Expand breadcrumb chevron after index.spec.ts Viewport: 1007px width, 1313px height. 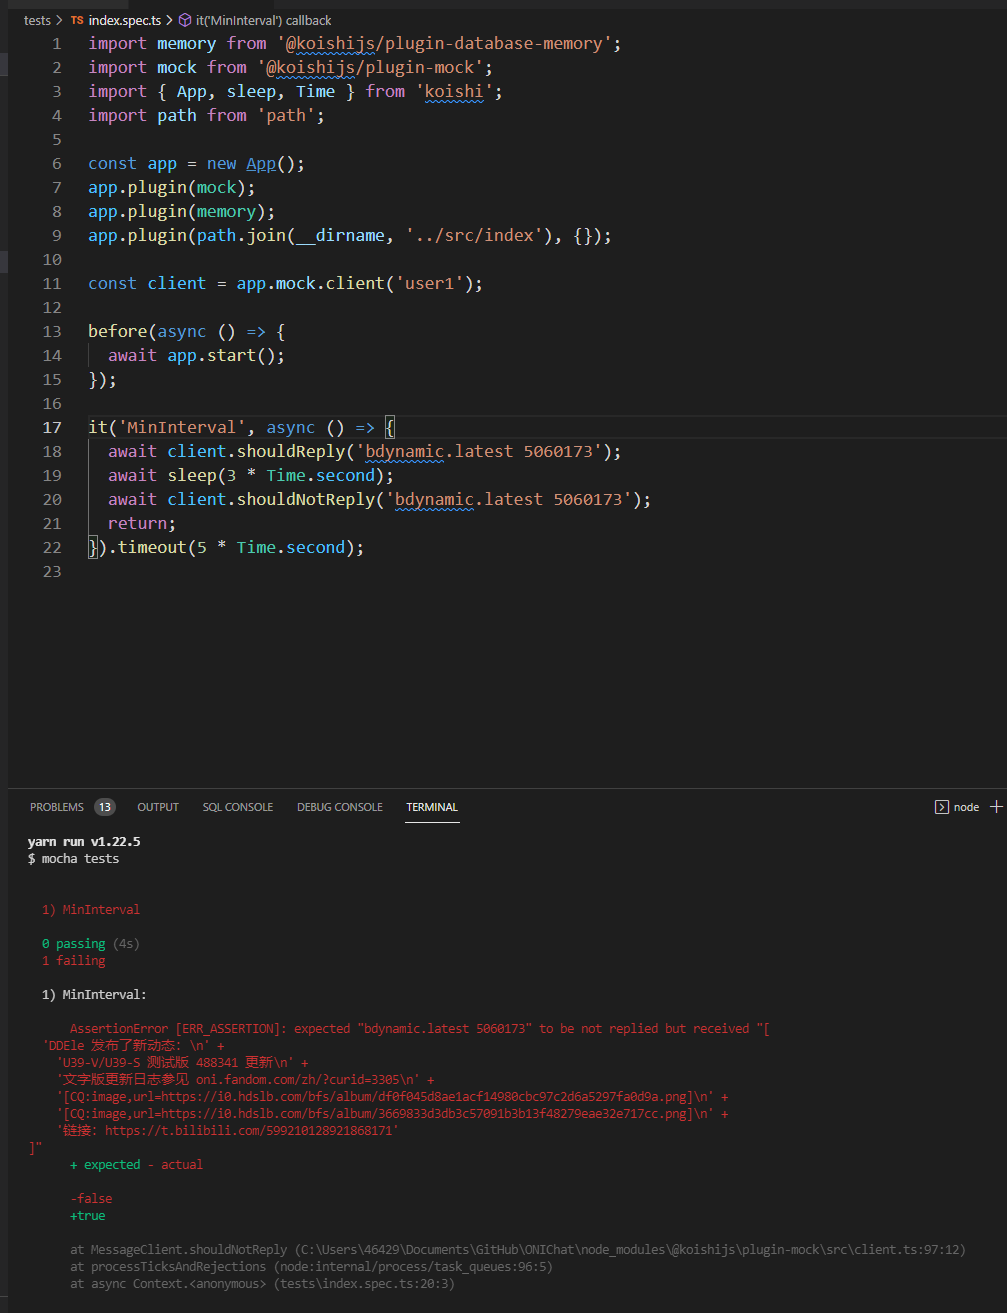click(170, 20)
